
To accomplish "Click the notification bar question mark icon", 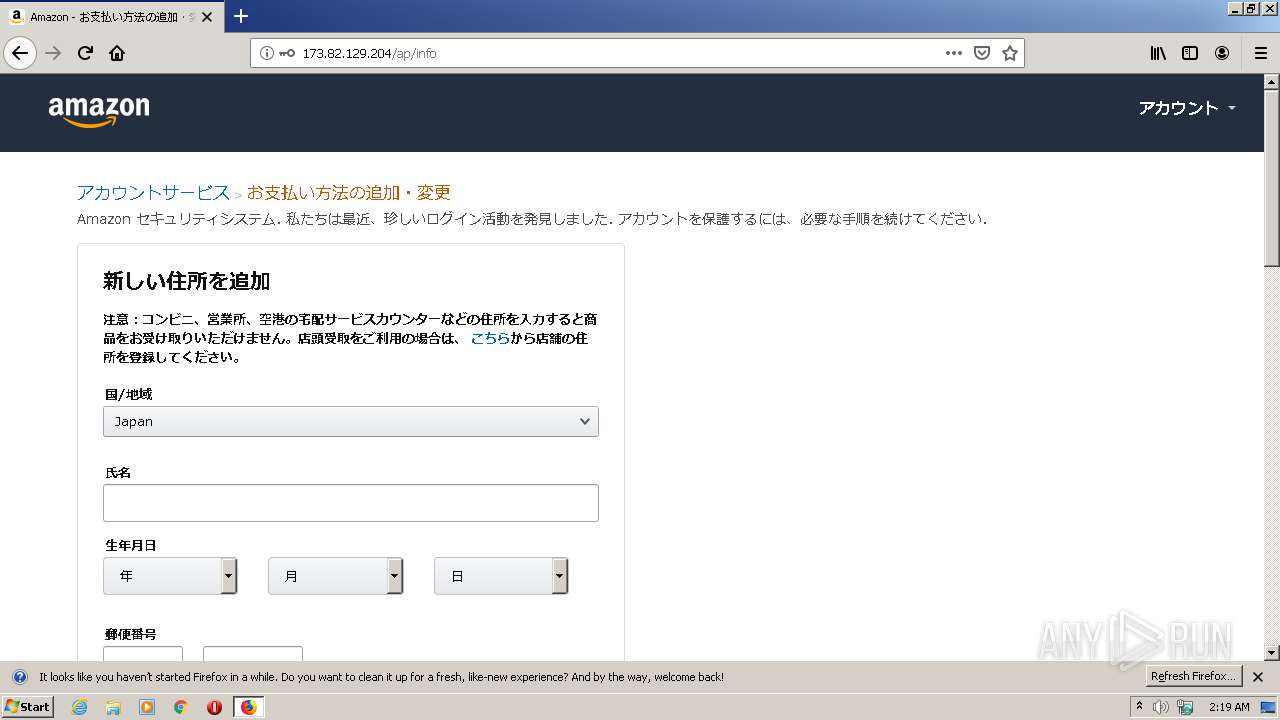I will click(19, 677).
